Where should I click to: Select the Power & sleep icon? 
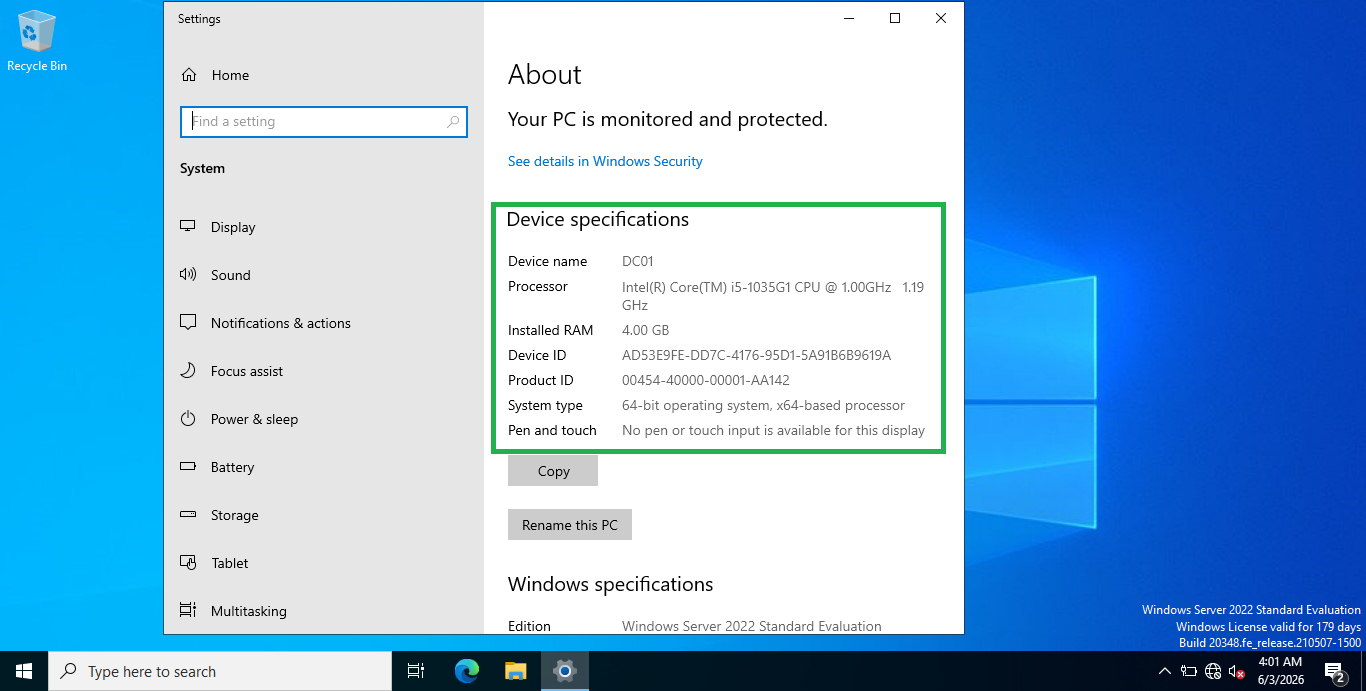tap(188, 419)
